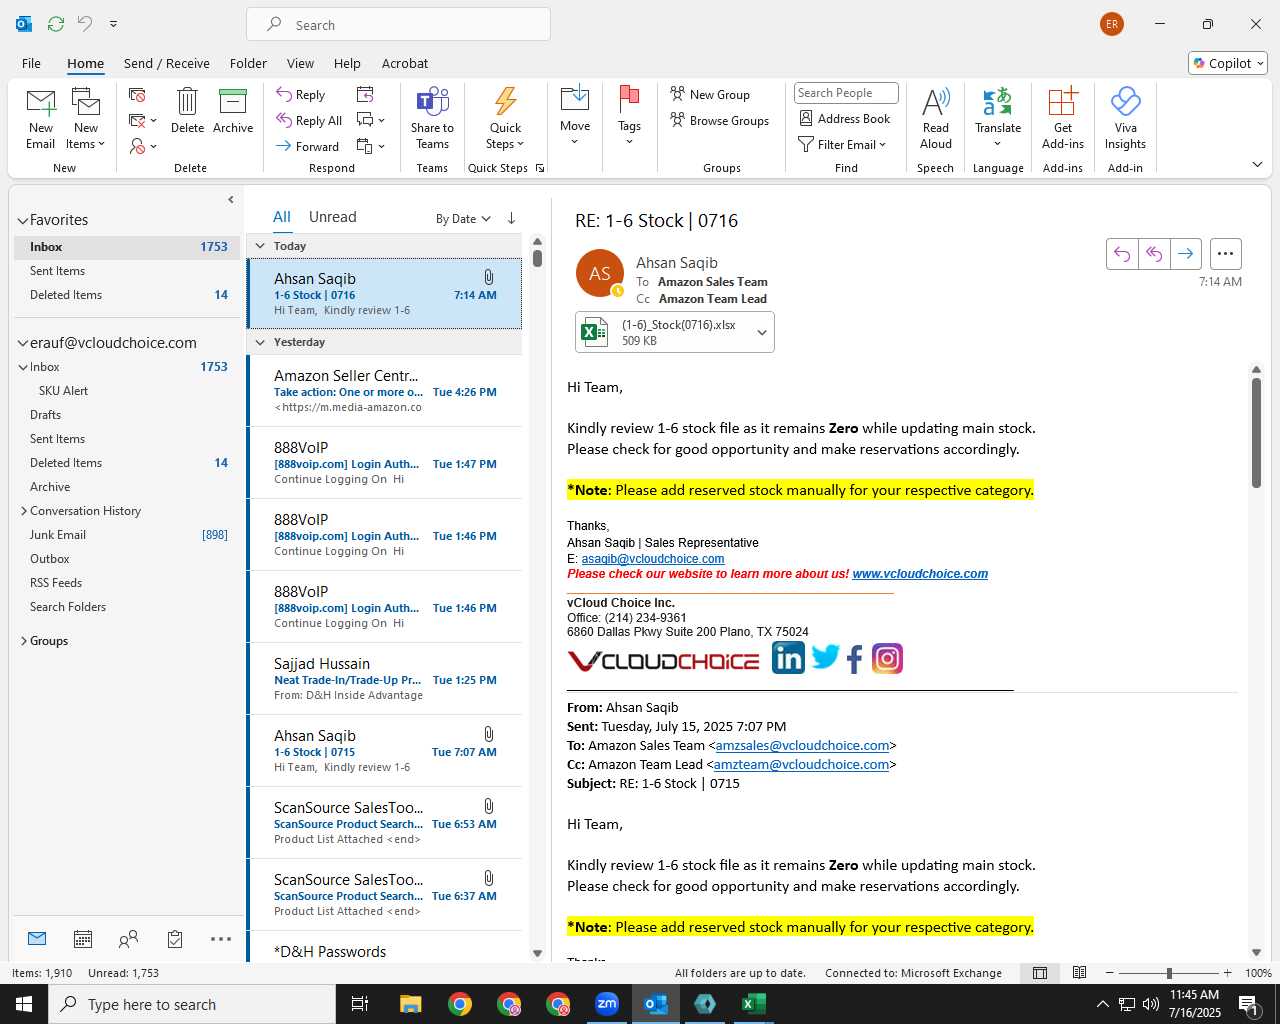Click the Send/Receive sync icon in title bar

(56, 23)
